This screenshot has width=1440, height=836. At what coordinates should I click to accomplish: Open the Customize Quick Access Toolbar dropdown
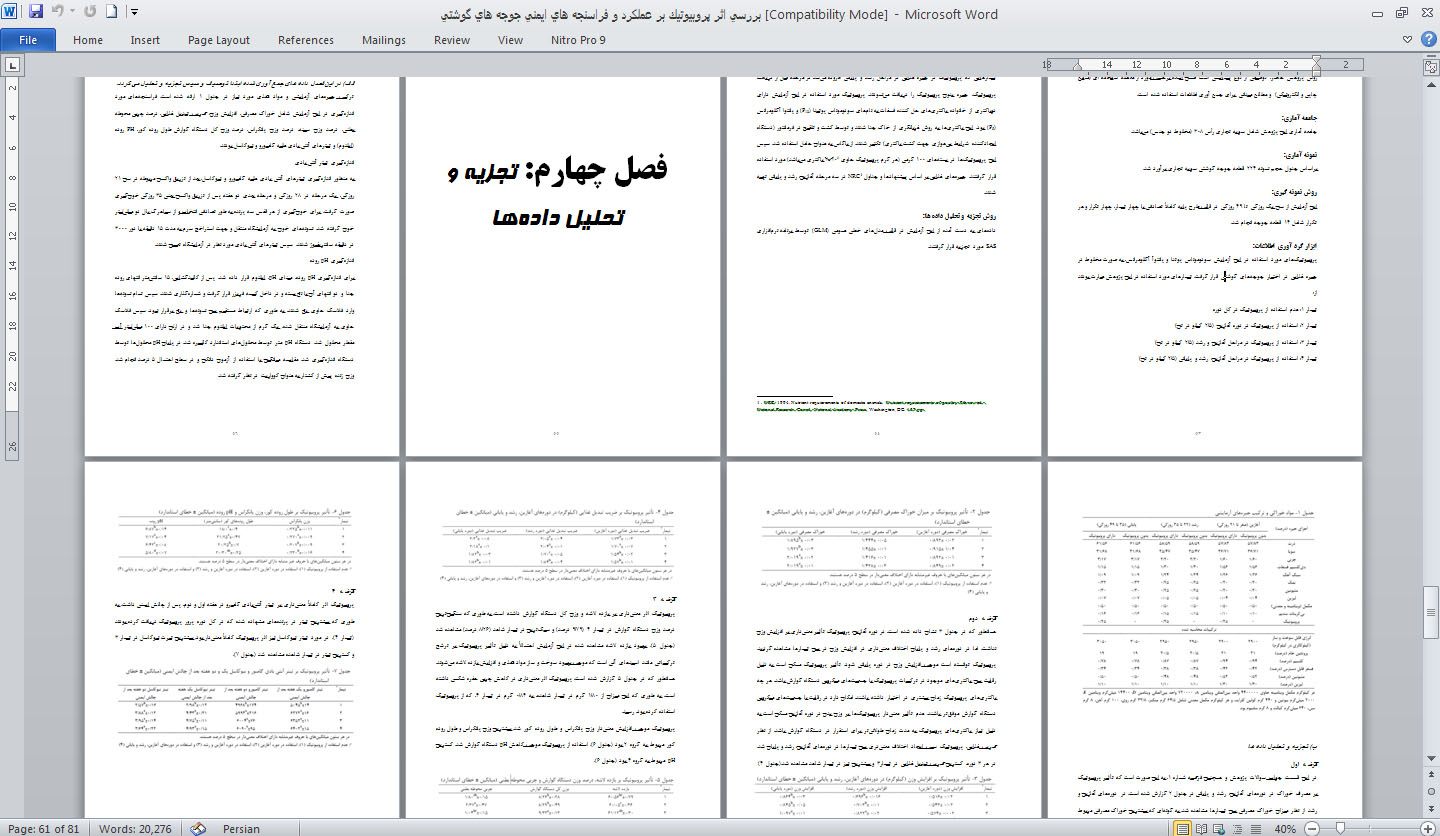(134, 13)
